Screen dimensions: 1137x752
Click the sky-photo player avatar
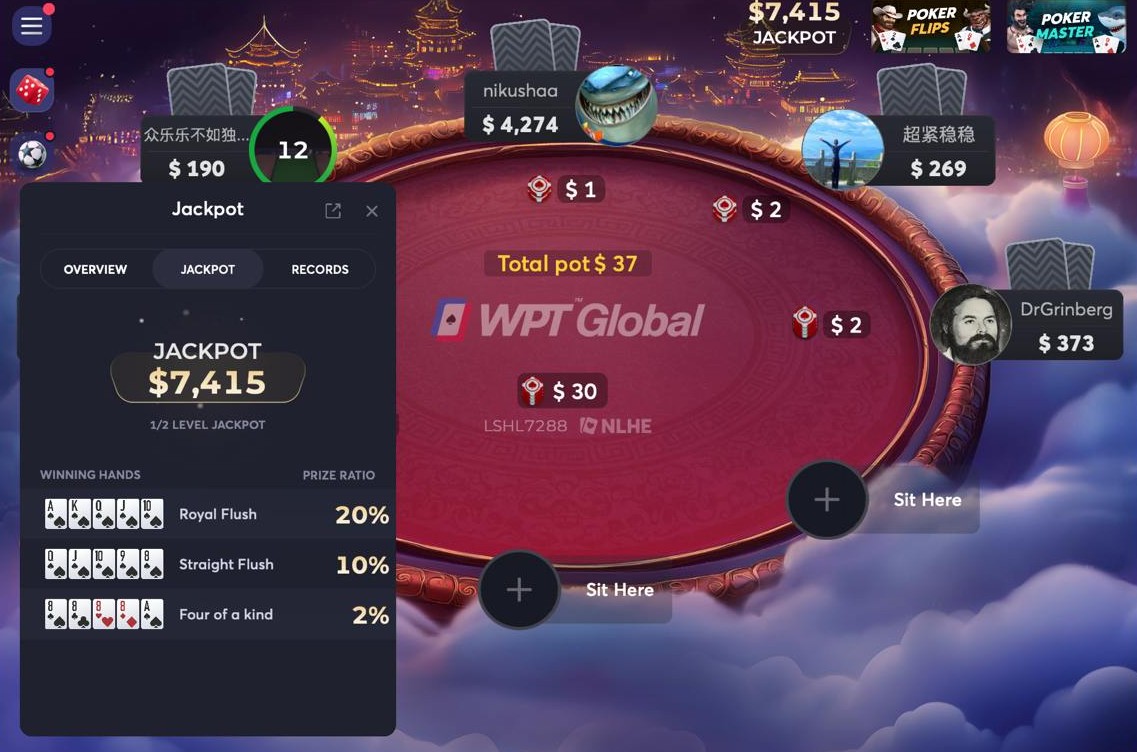click(x=842, y=149)
